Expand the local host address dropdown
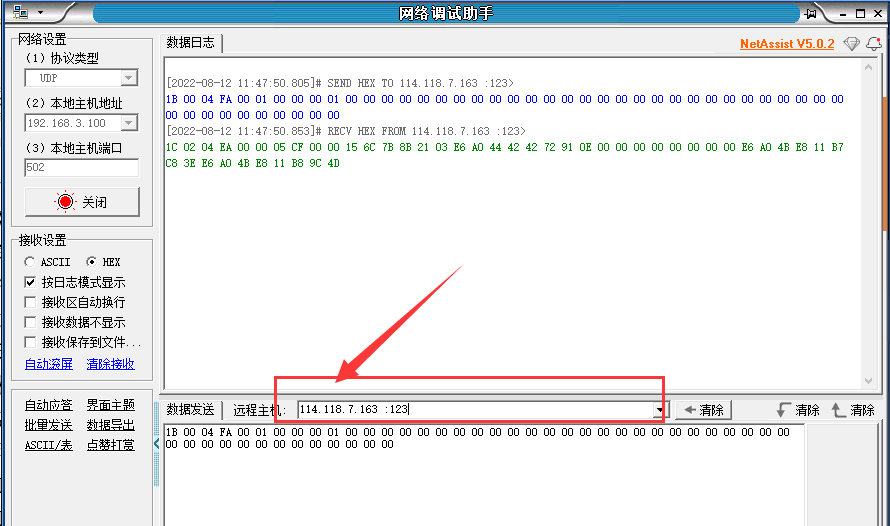Screen dimensions: 890x526 pos(129,123)
